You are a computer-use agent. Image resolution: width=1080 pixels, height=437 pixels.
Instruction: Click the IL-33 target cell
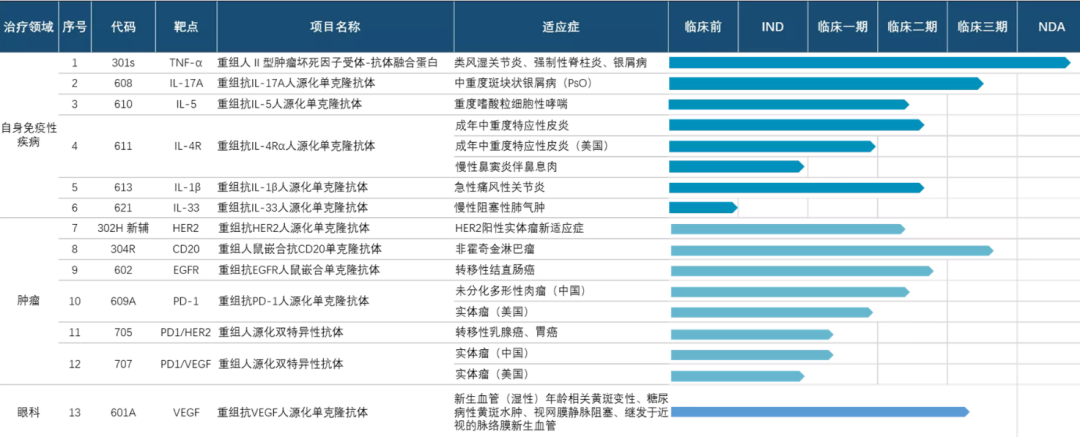pyautogui.click(x=187, y=208)
